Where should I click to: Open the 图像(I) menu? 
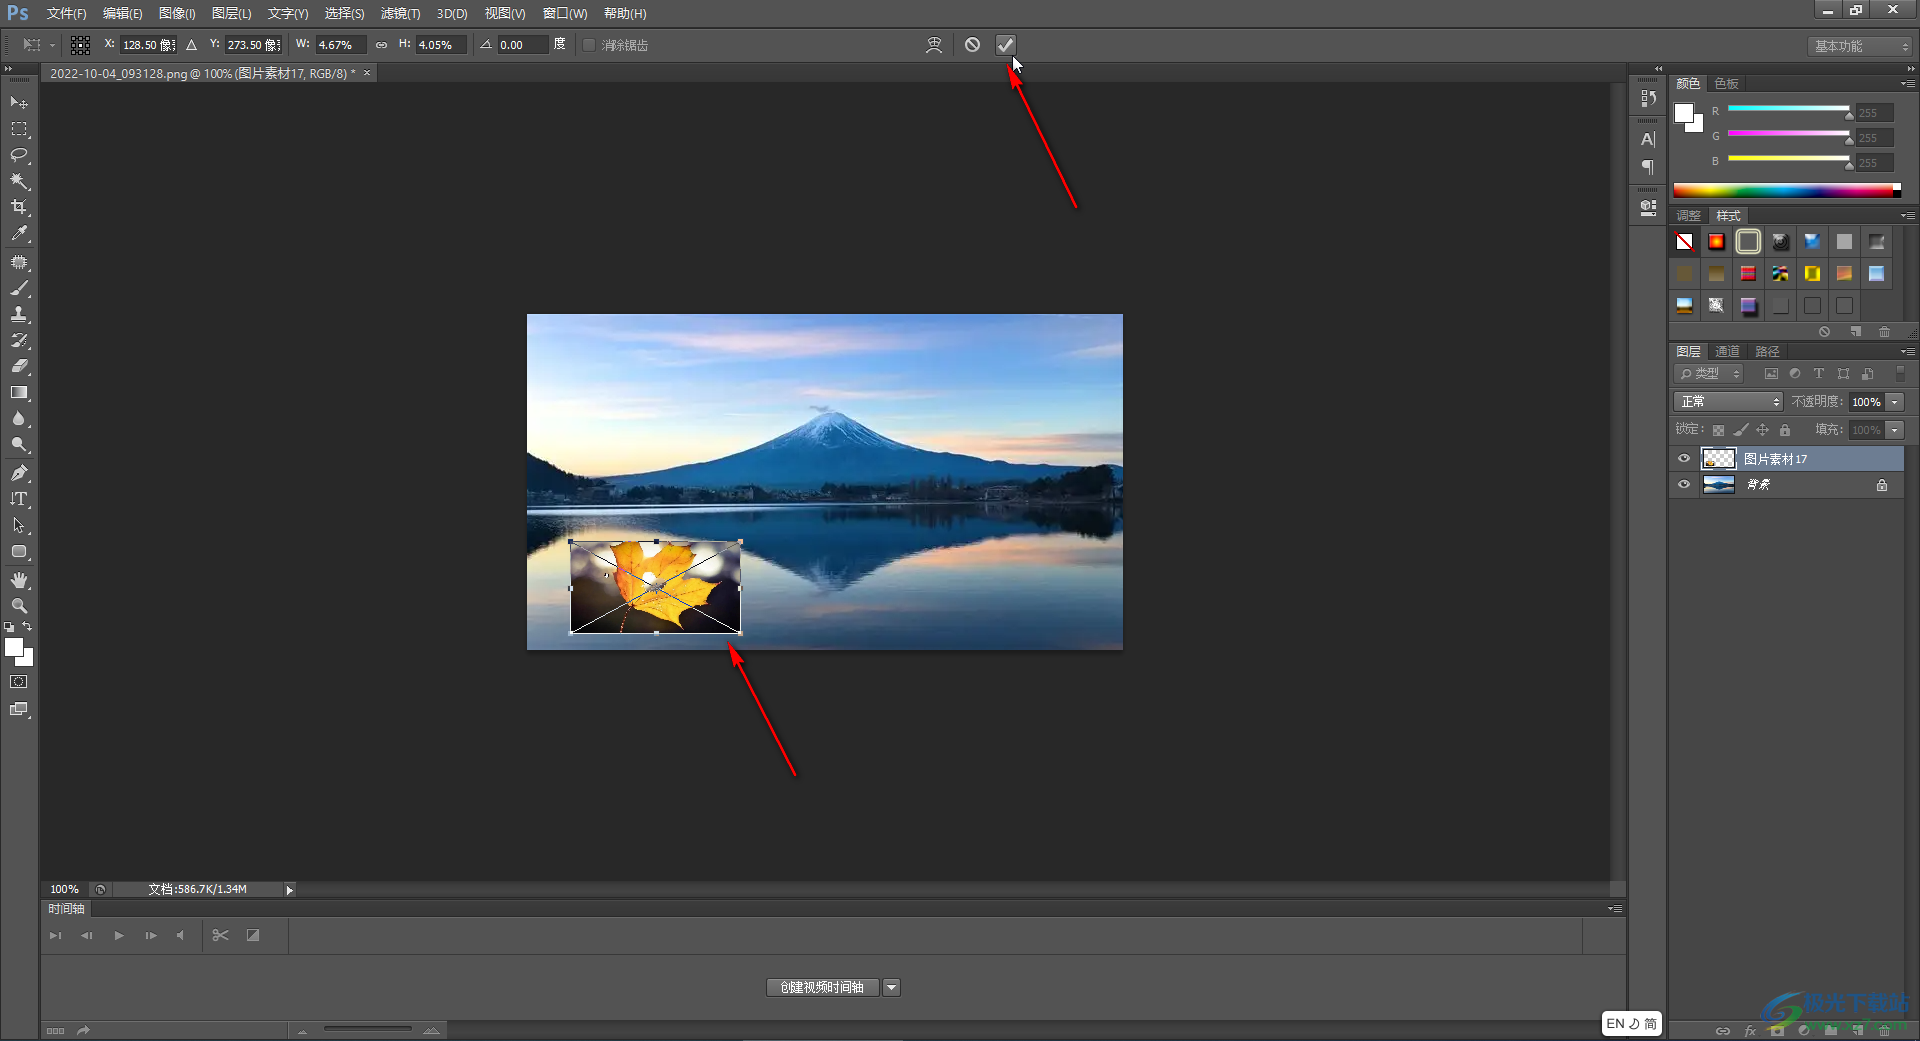click(177, 14)
